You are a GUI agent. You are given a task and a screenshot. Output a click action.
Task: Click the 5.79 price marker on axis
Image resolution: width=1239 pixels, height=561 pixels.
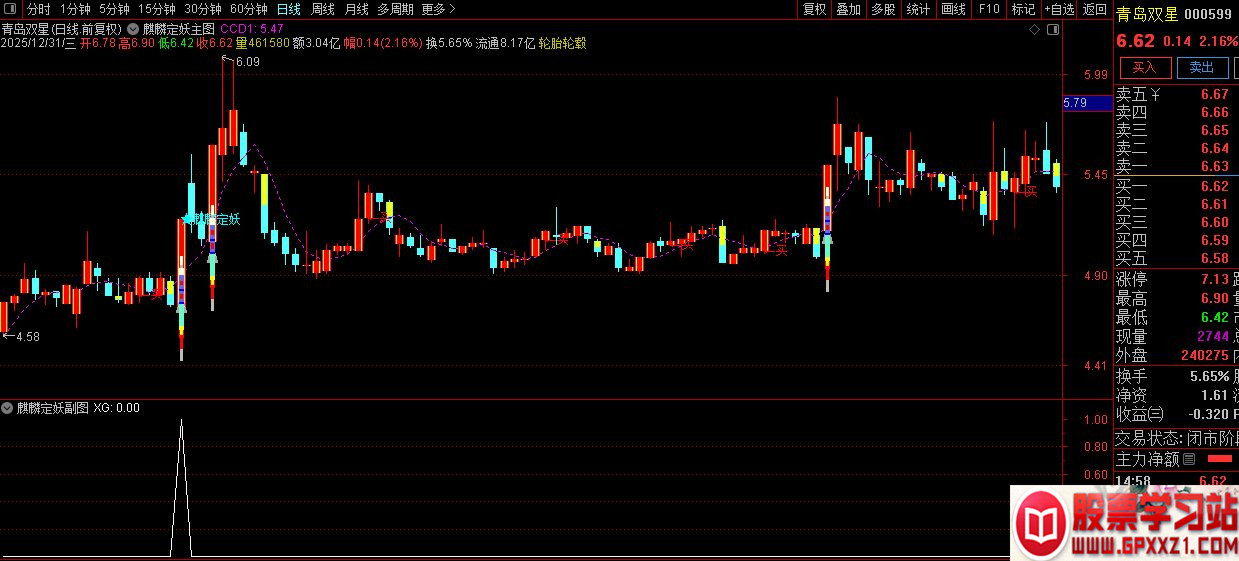[x=1076, y=103]
